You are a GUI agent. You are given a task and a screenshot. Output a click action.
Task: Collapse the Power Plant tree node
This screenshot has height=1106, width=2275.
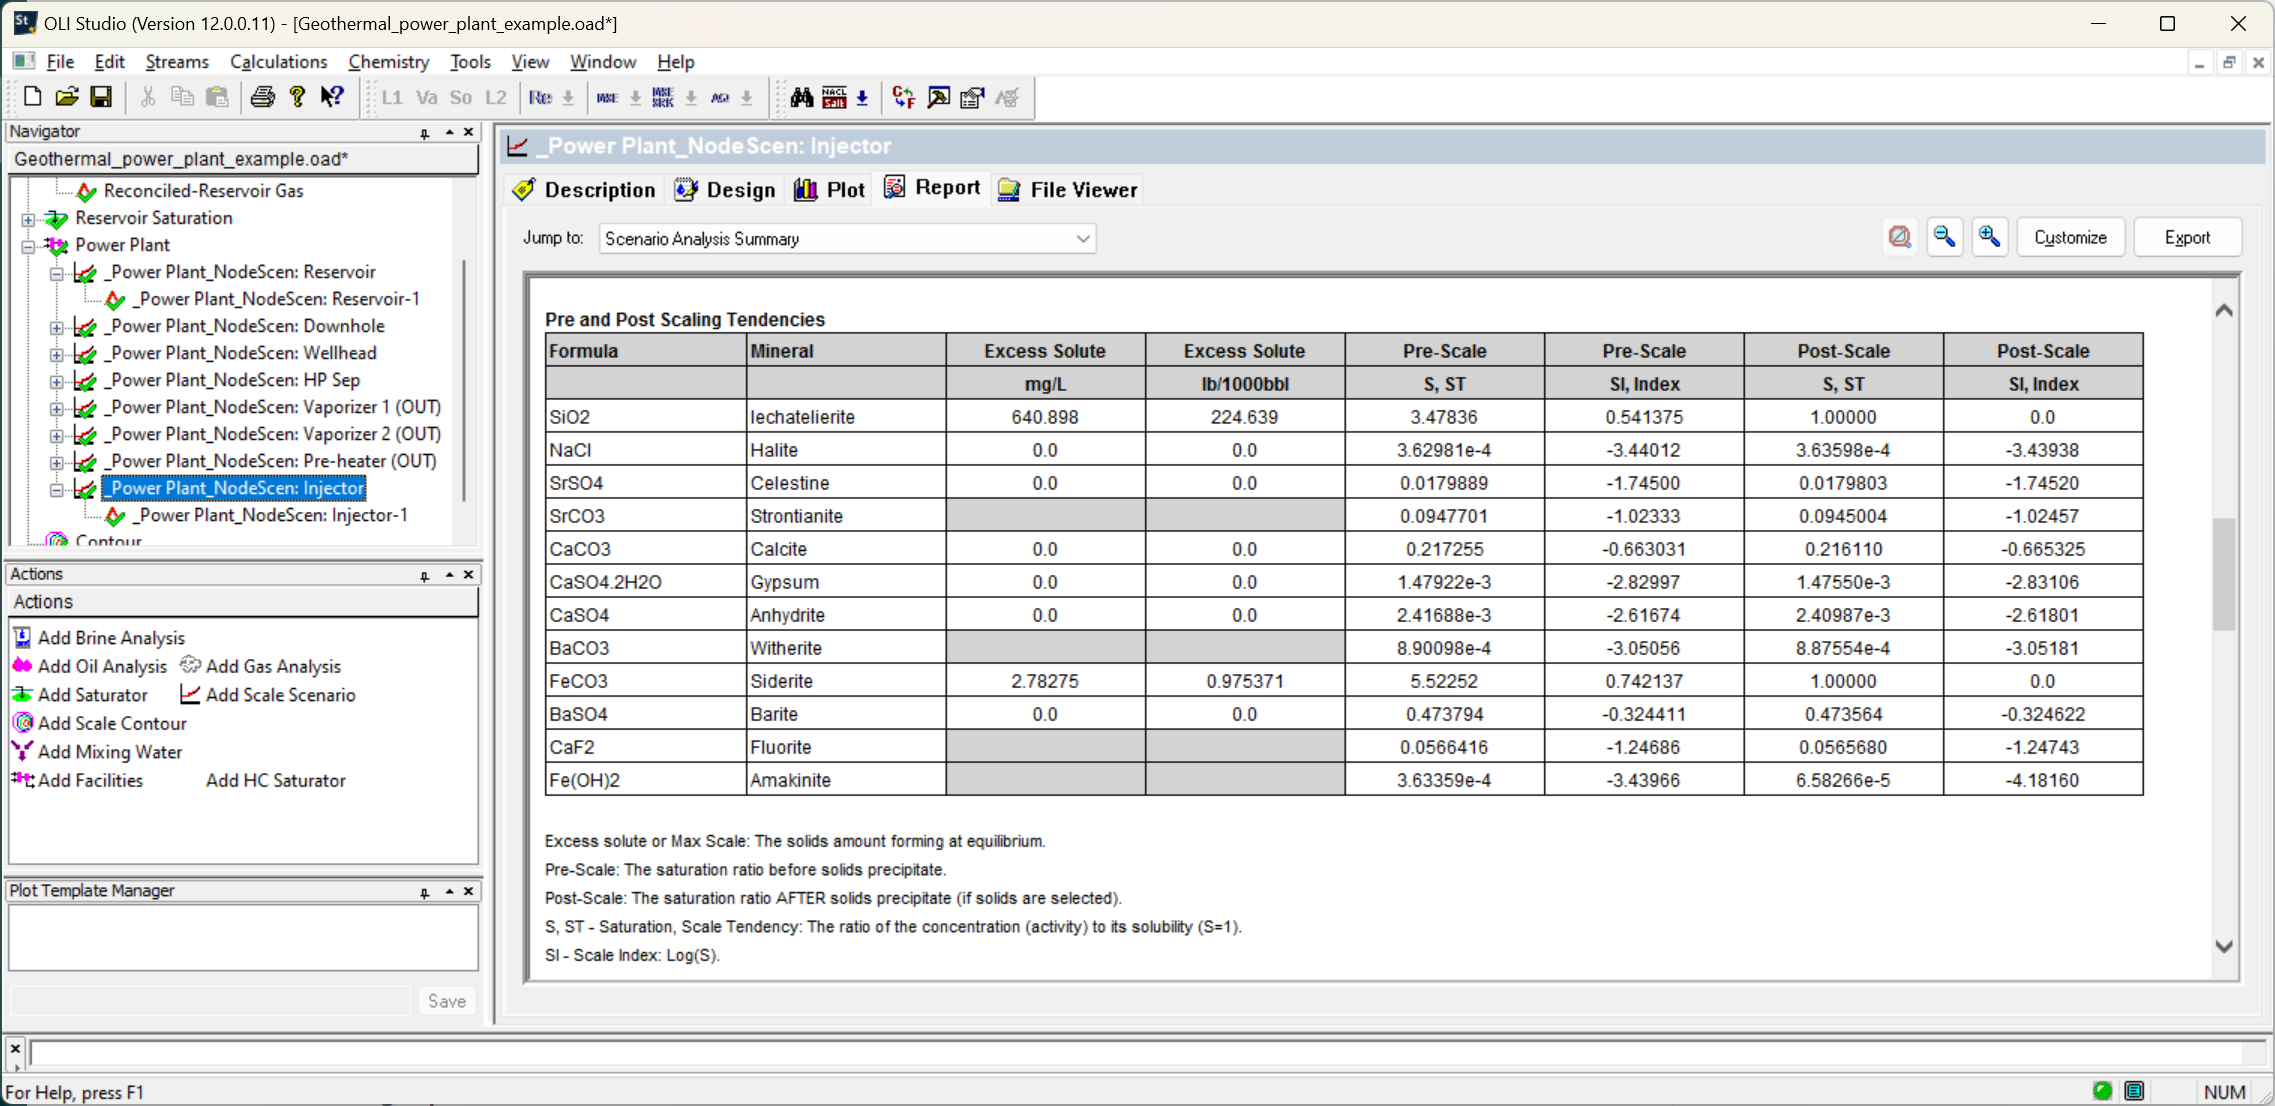pyautogui.click(x=28, y=246)
